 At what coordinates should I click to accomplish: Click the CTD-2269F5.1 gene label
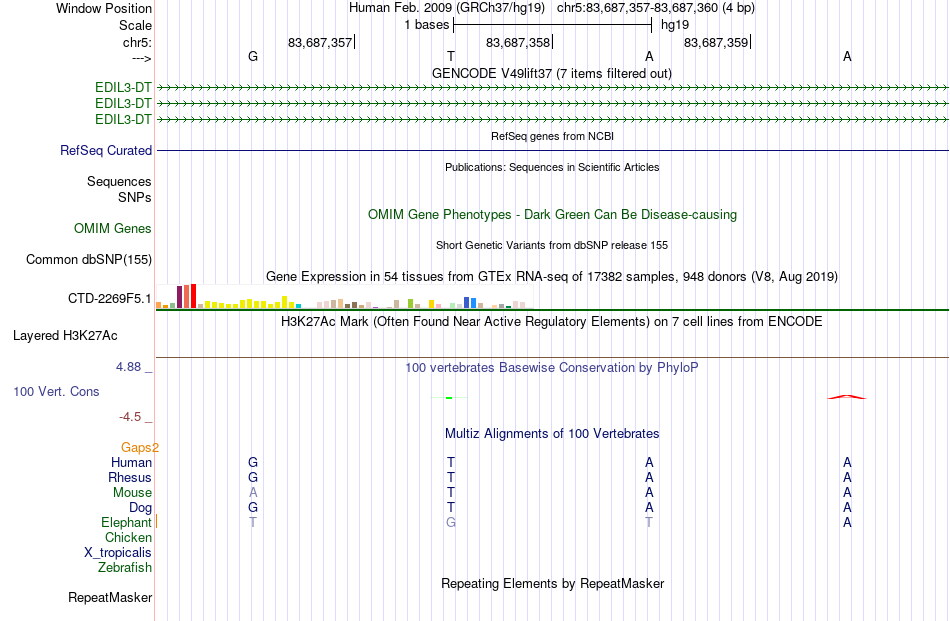(110, 298)
